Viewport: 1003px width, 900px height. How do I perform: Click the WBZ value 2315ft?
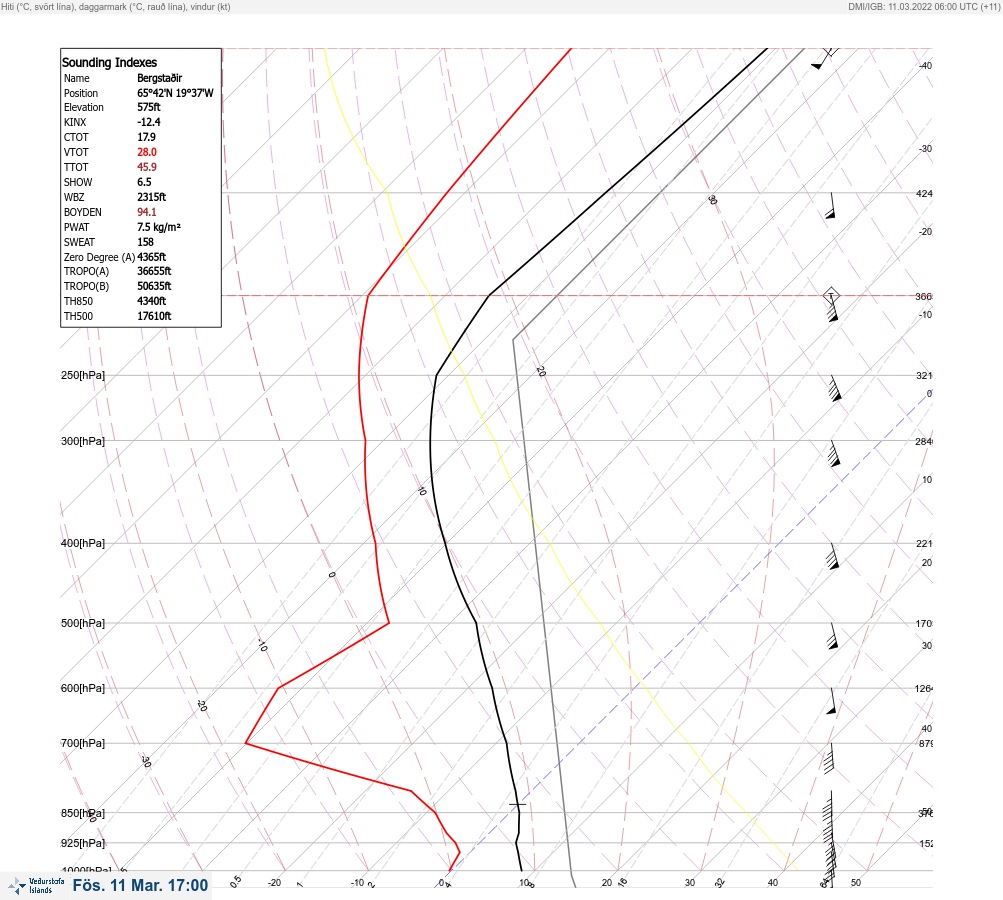point(152,197)
